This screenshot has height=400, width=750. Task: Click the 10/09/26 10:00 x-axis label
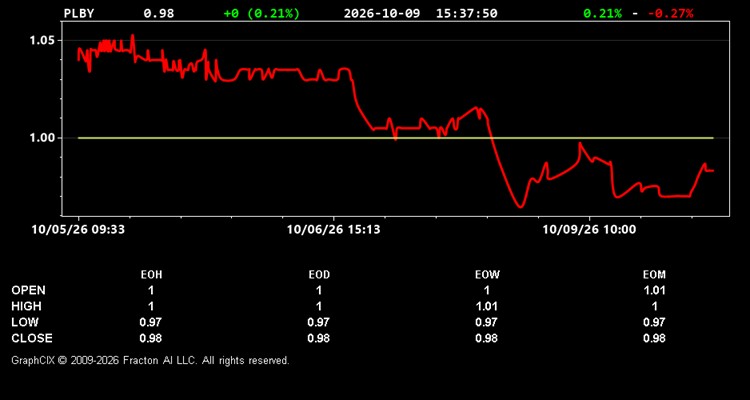pos(589,230)
